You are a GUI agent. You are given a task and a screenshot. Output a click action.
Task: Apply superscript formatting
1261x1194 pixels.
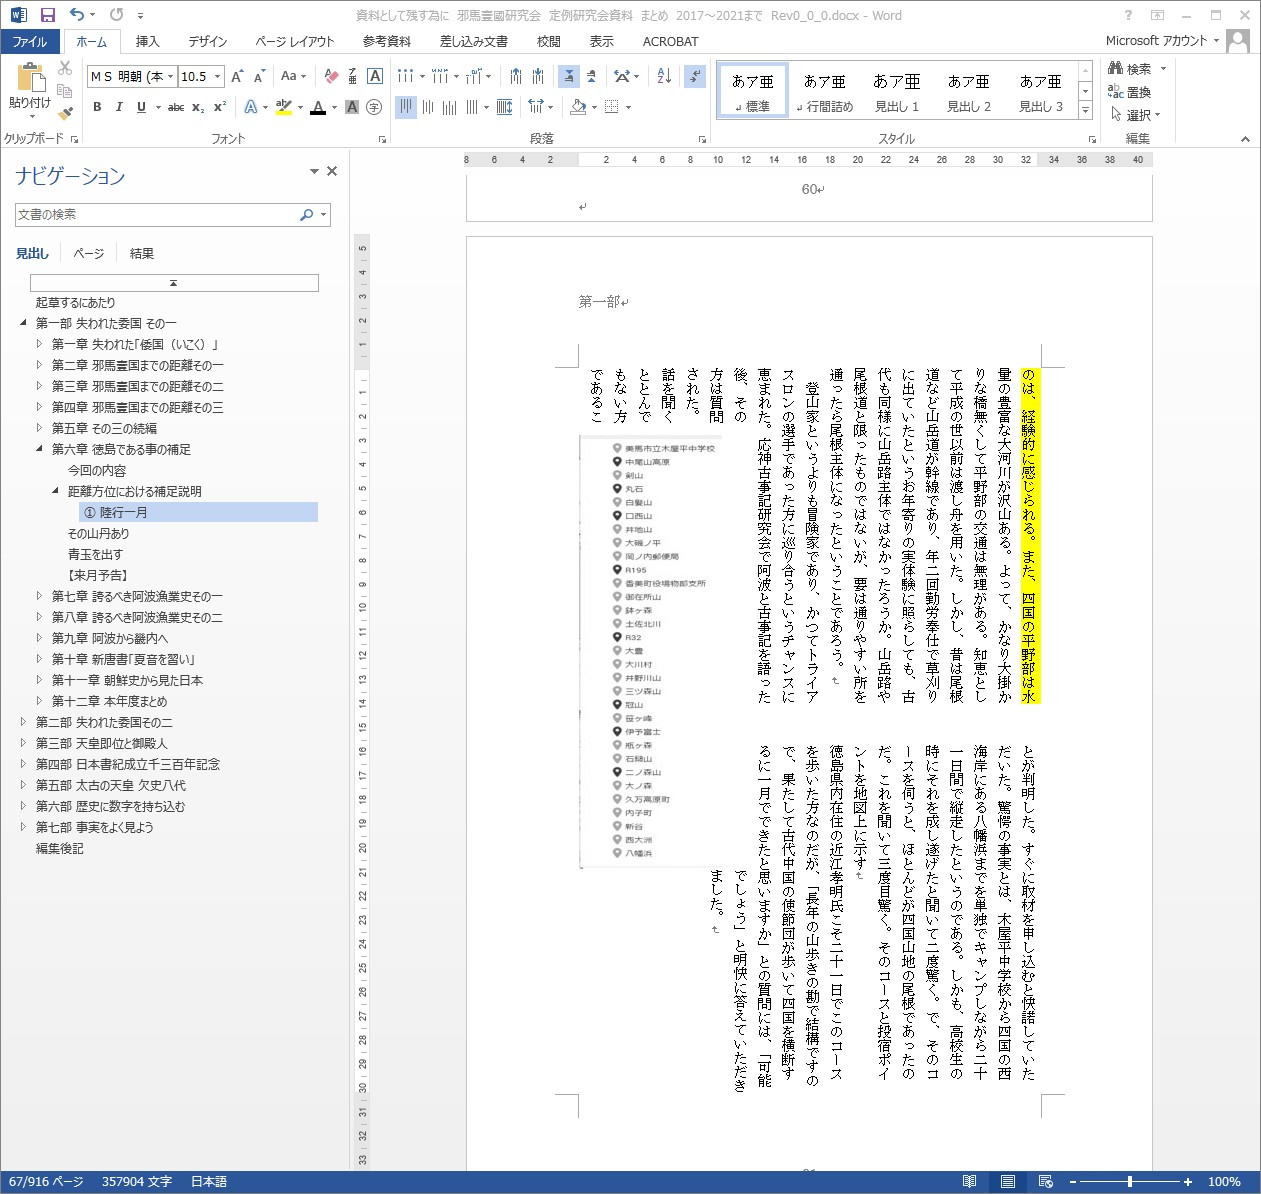220,107
